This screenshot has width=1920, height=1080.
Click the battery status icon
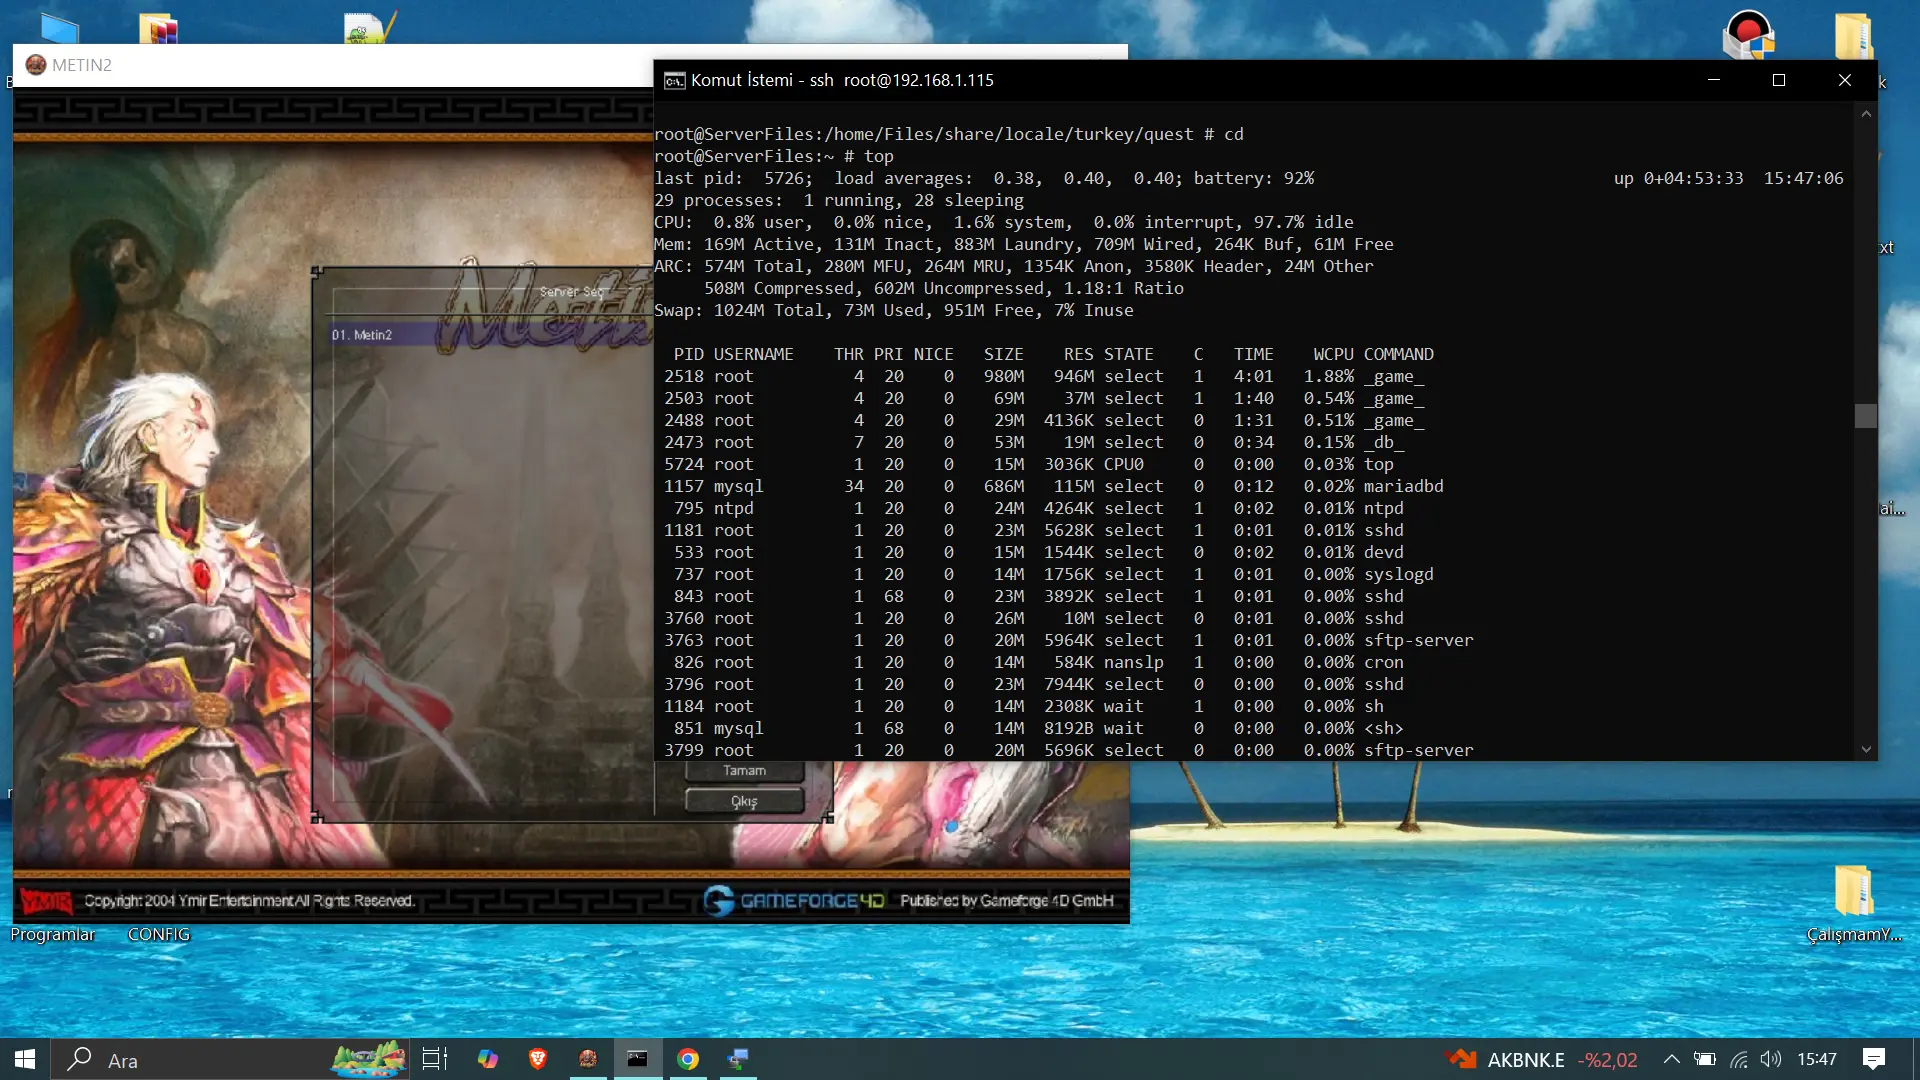(1705, 1059)
